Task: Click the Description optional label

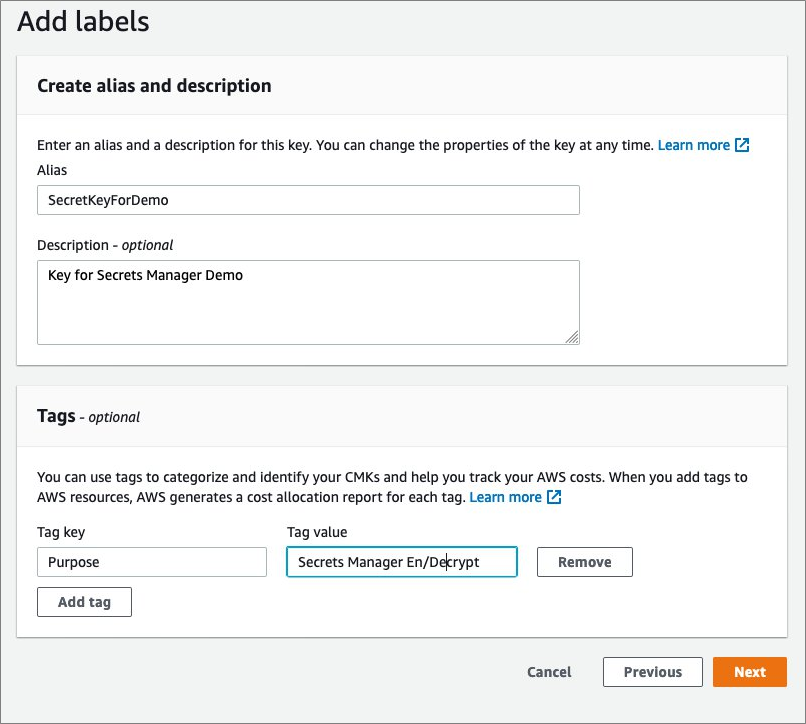Action: (105, 245)
